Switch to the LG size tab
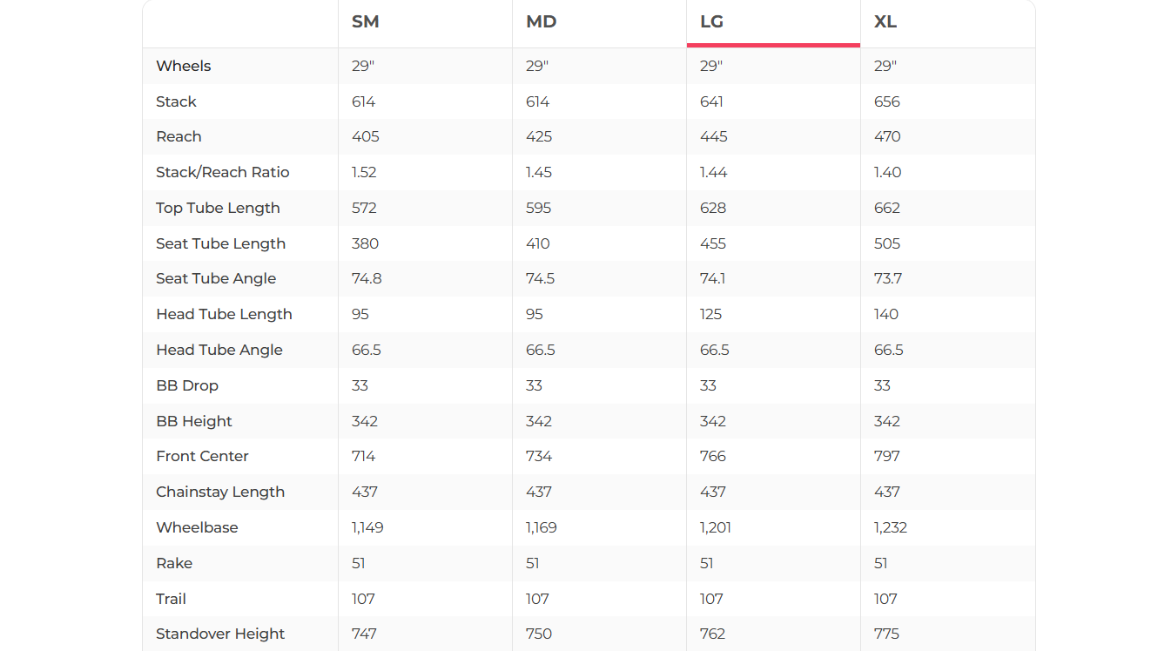 coord(712,22)
